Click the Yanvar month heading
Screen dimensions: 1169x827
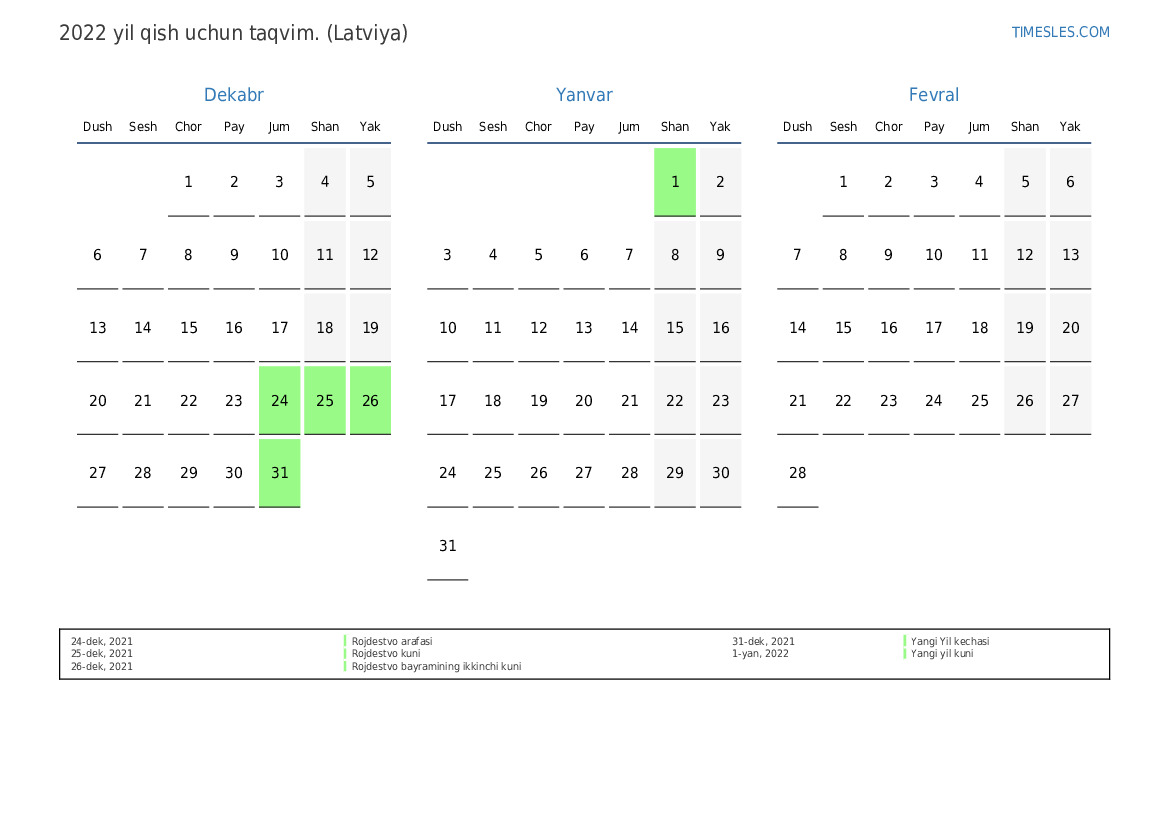tap(584, 95)
